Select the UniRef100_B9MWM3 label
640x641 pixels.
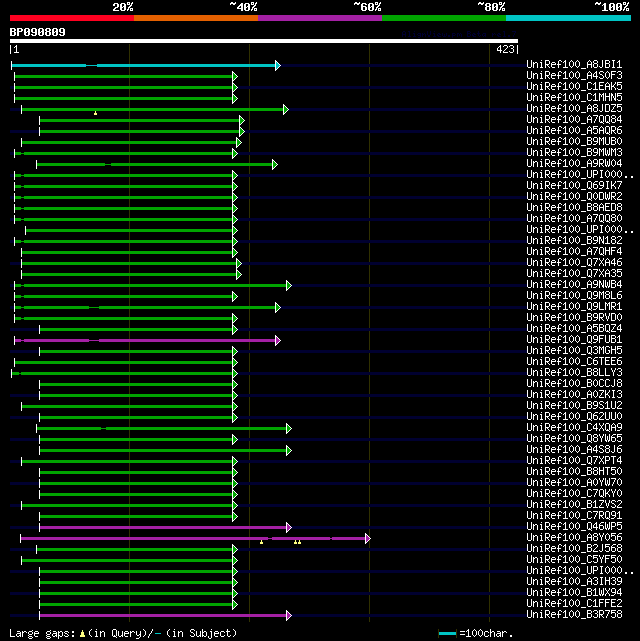[574, 153]
